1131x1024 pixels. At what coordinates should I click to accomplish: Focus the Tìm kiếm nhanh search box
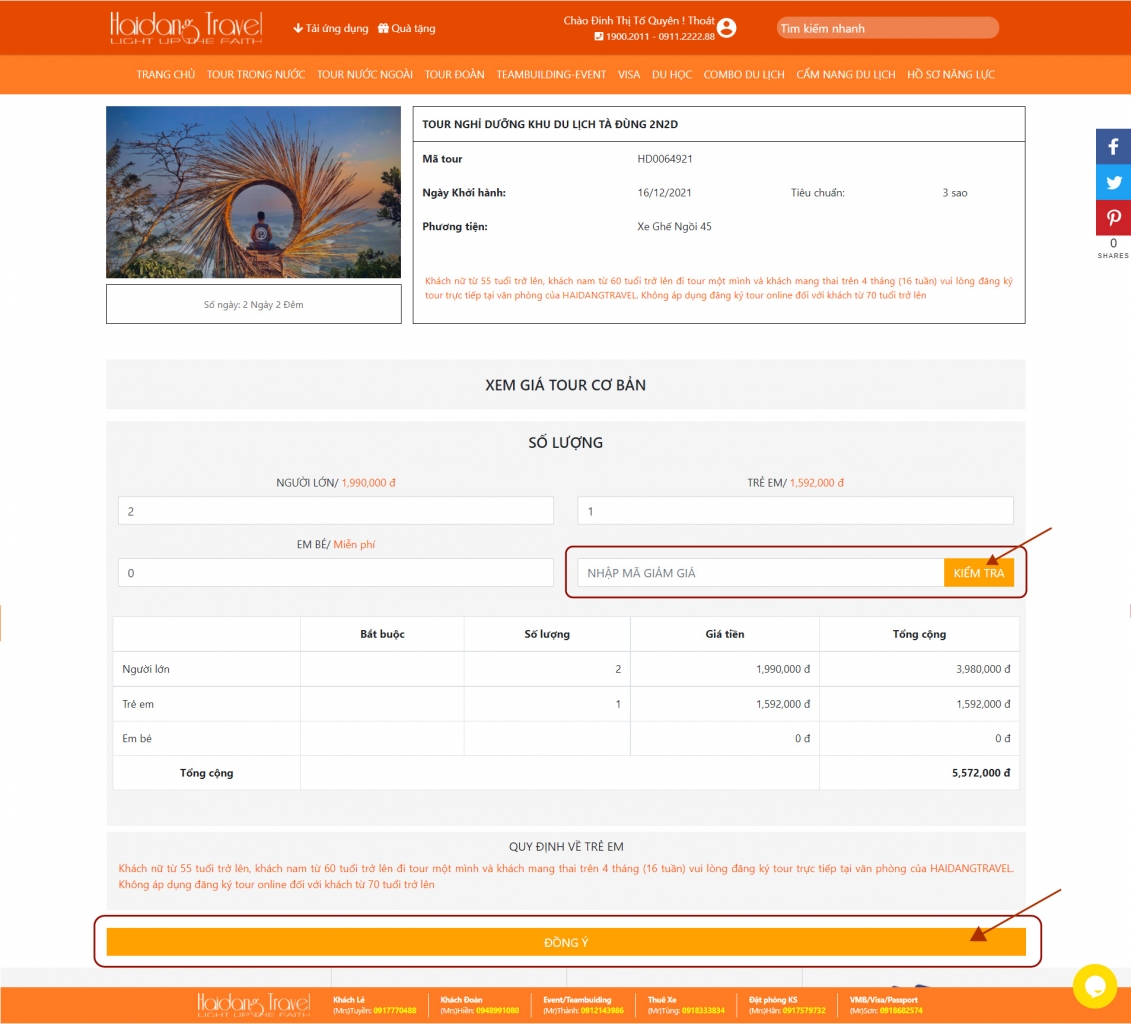pyautogui.click(x=887, y=28)
